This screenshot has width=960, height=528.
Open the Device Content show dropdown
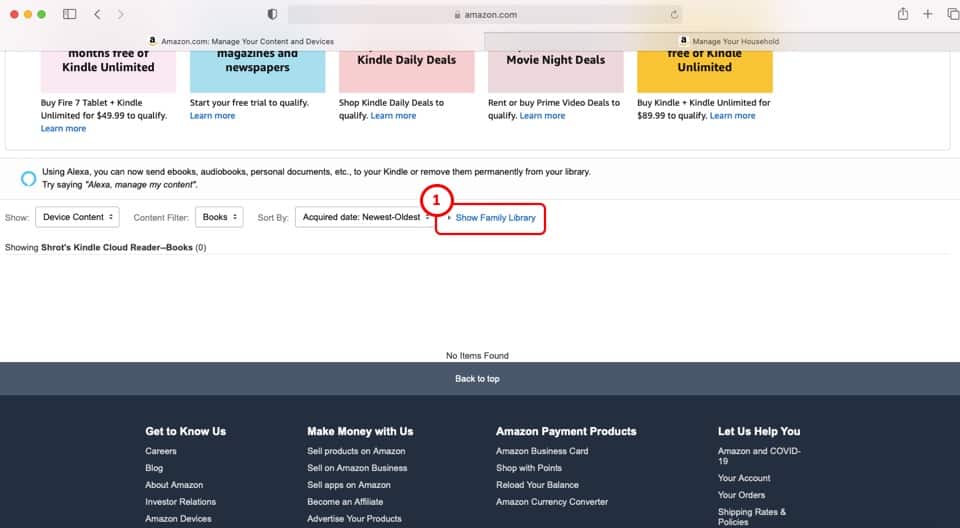pyautogui.click(x=77, y=217)
